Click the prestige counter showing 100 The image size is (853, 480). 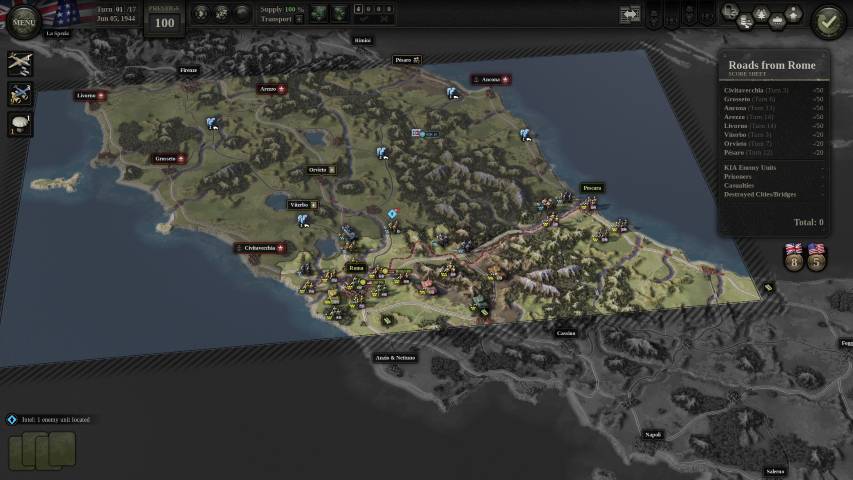165,22
